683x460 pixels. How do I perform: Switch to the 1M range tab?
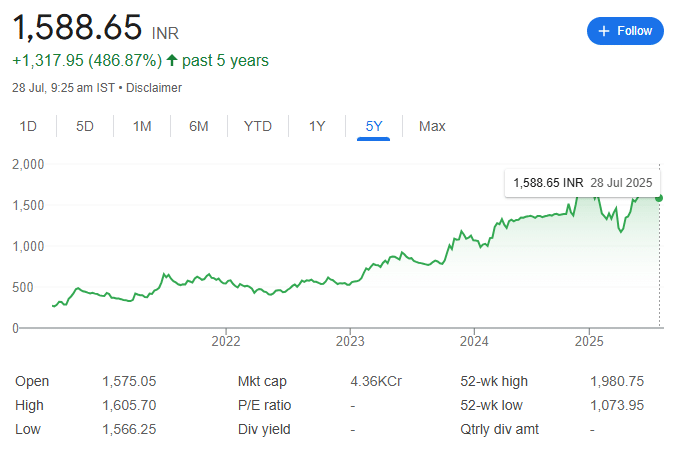pyautogui.click(x=142, y=126)
